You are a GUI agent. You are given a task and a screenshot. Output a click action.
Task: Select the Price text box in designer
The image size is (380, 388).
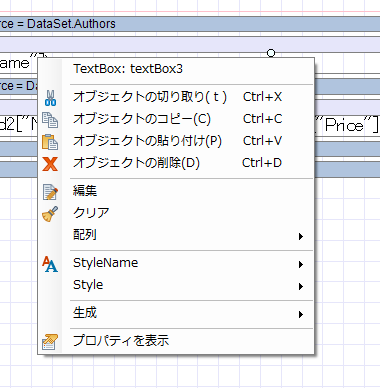pyautogui.click(x=347, y=125)
